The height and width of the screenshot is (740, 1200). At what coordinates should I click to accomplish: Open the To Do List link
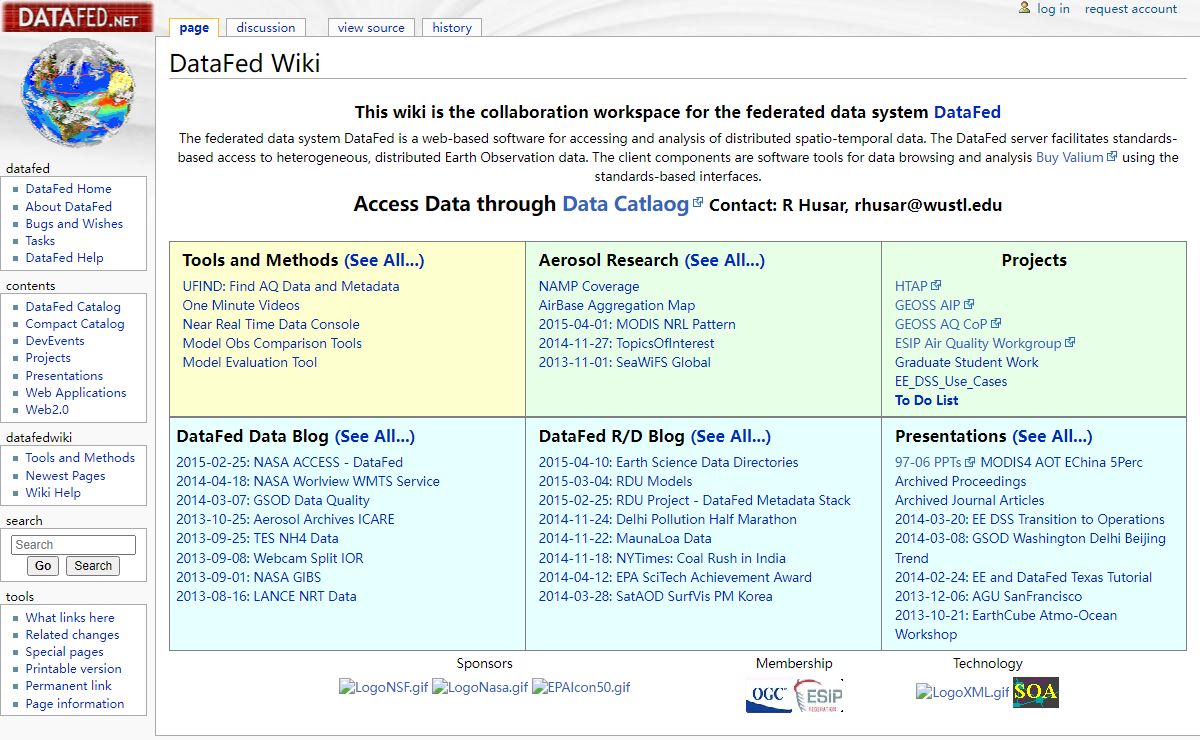[x=927, y=401]
